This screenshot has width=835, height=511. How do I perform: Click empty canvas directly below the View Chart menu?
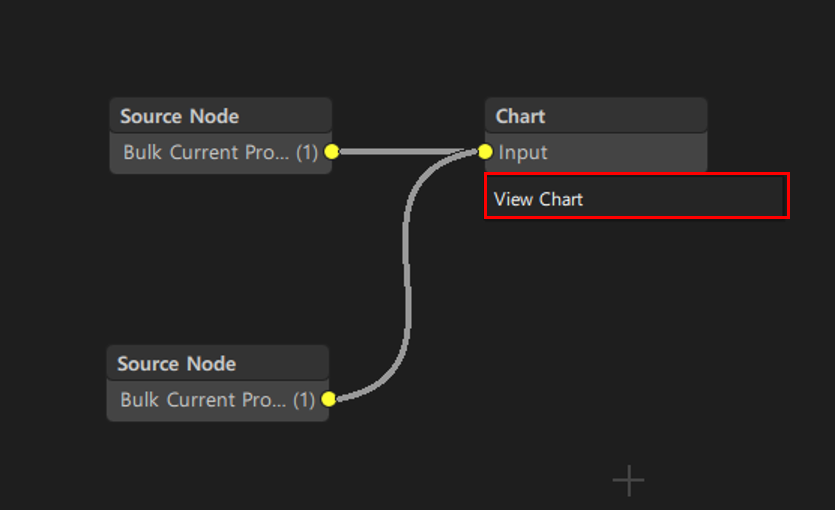coord(636,300)
